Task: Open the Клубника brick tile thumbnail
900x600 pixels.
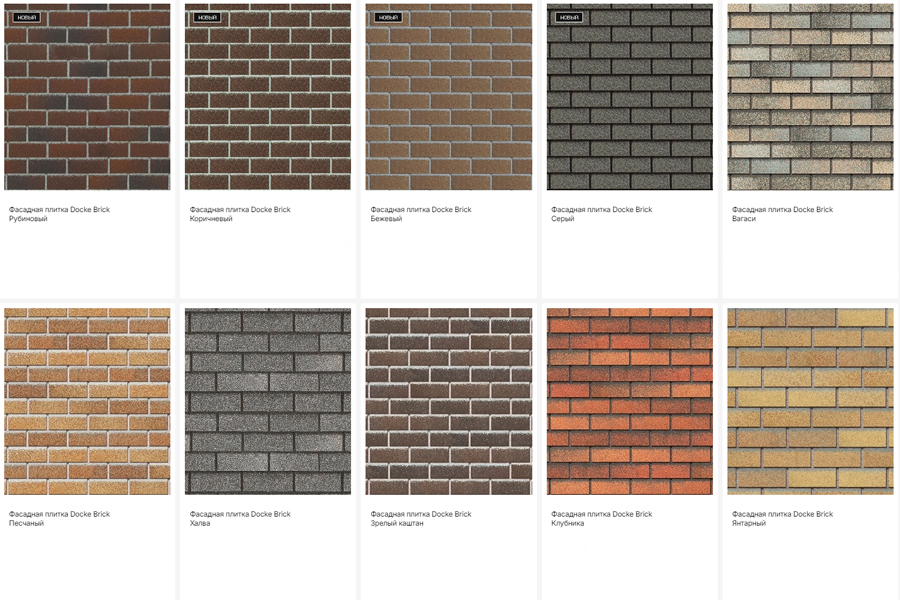Action: (630, 401)
